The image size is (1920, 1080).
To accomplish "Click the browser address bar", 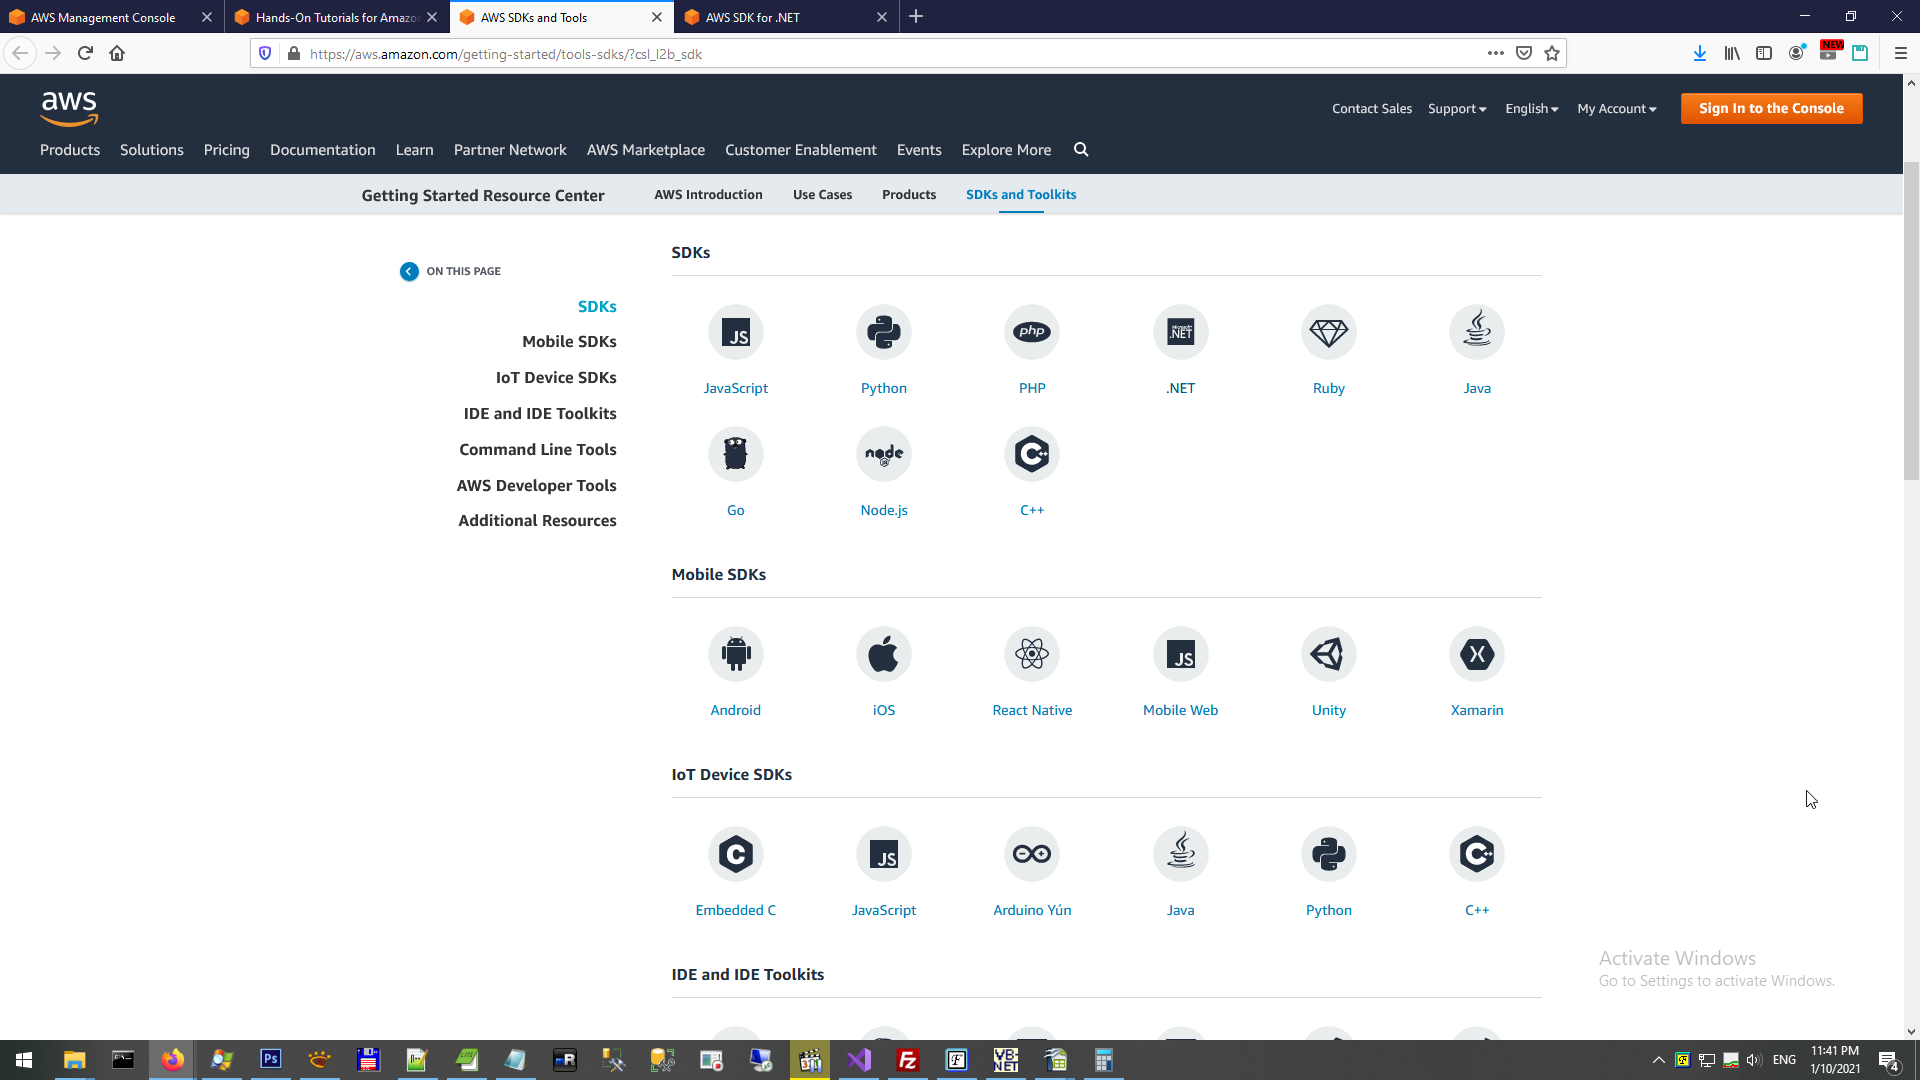I will click(880, 54).
